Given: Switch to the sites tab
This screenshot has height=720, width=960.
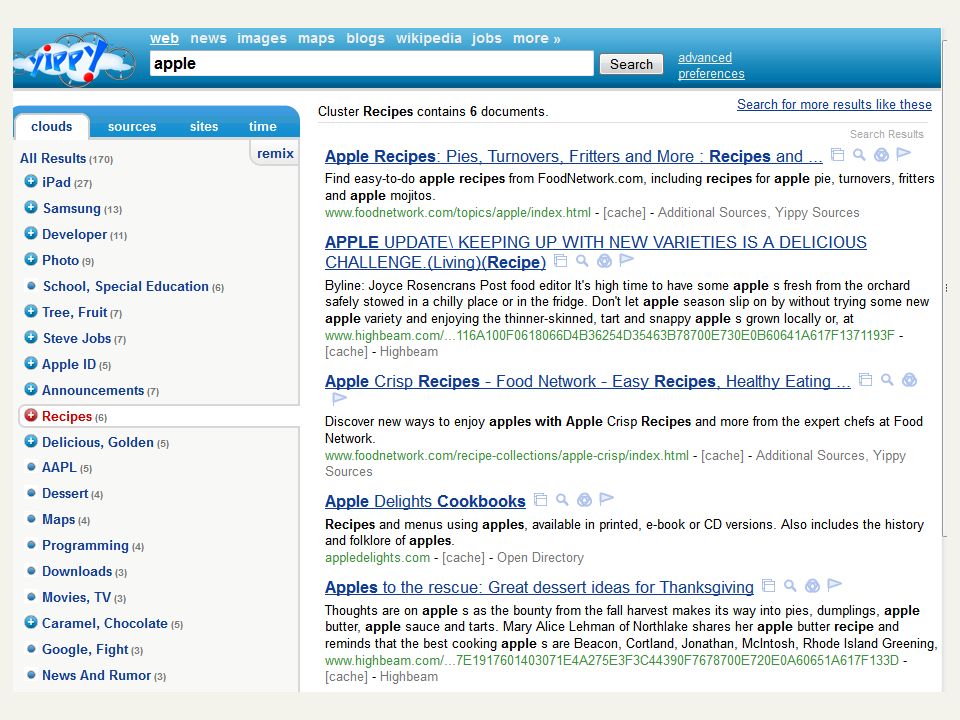Looking at the screenshot, I should (x=204, y=127).
